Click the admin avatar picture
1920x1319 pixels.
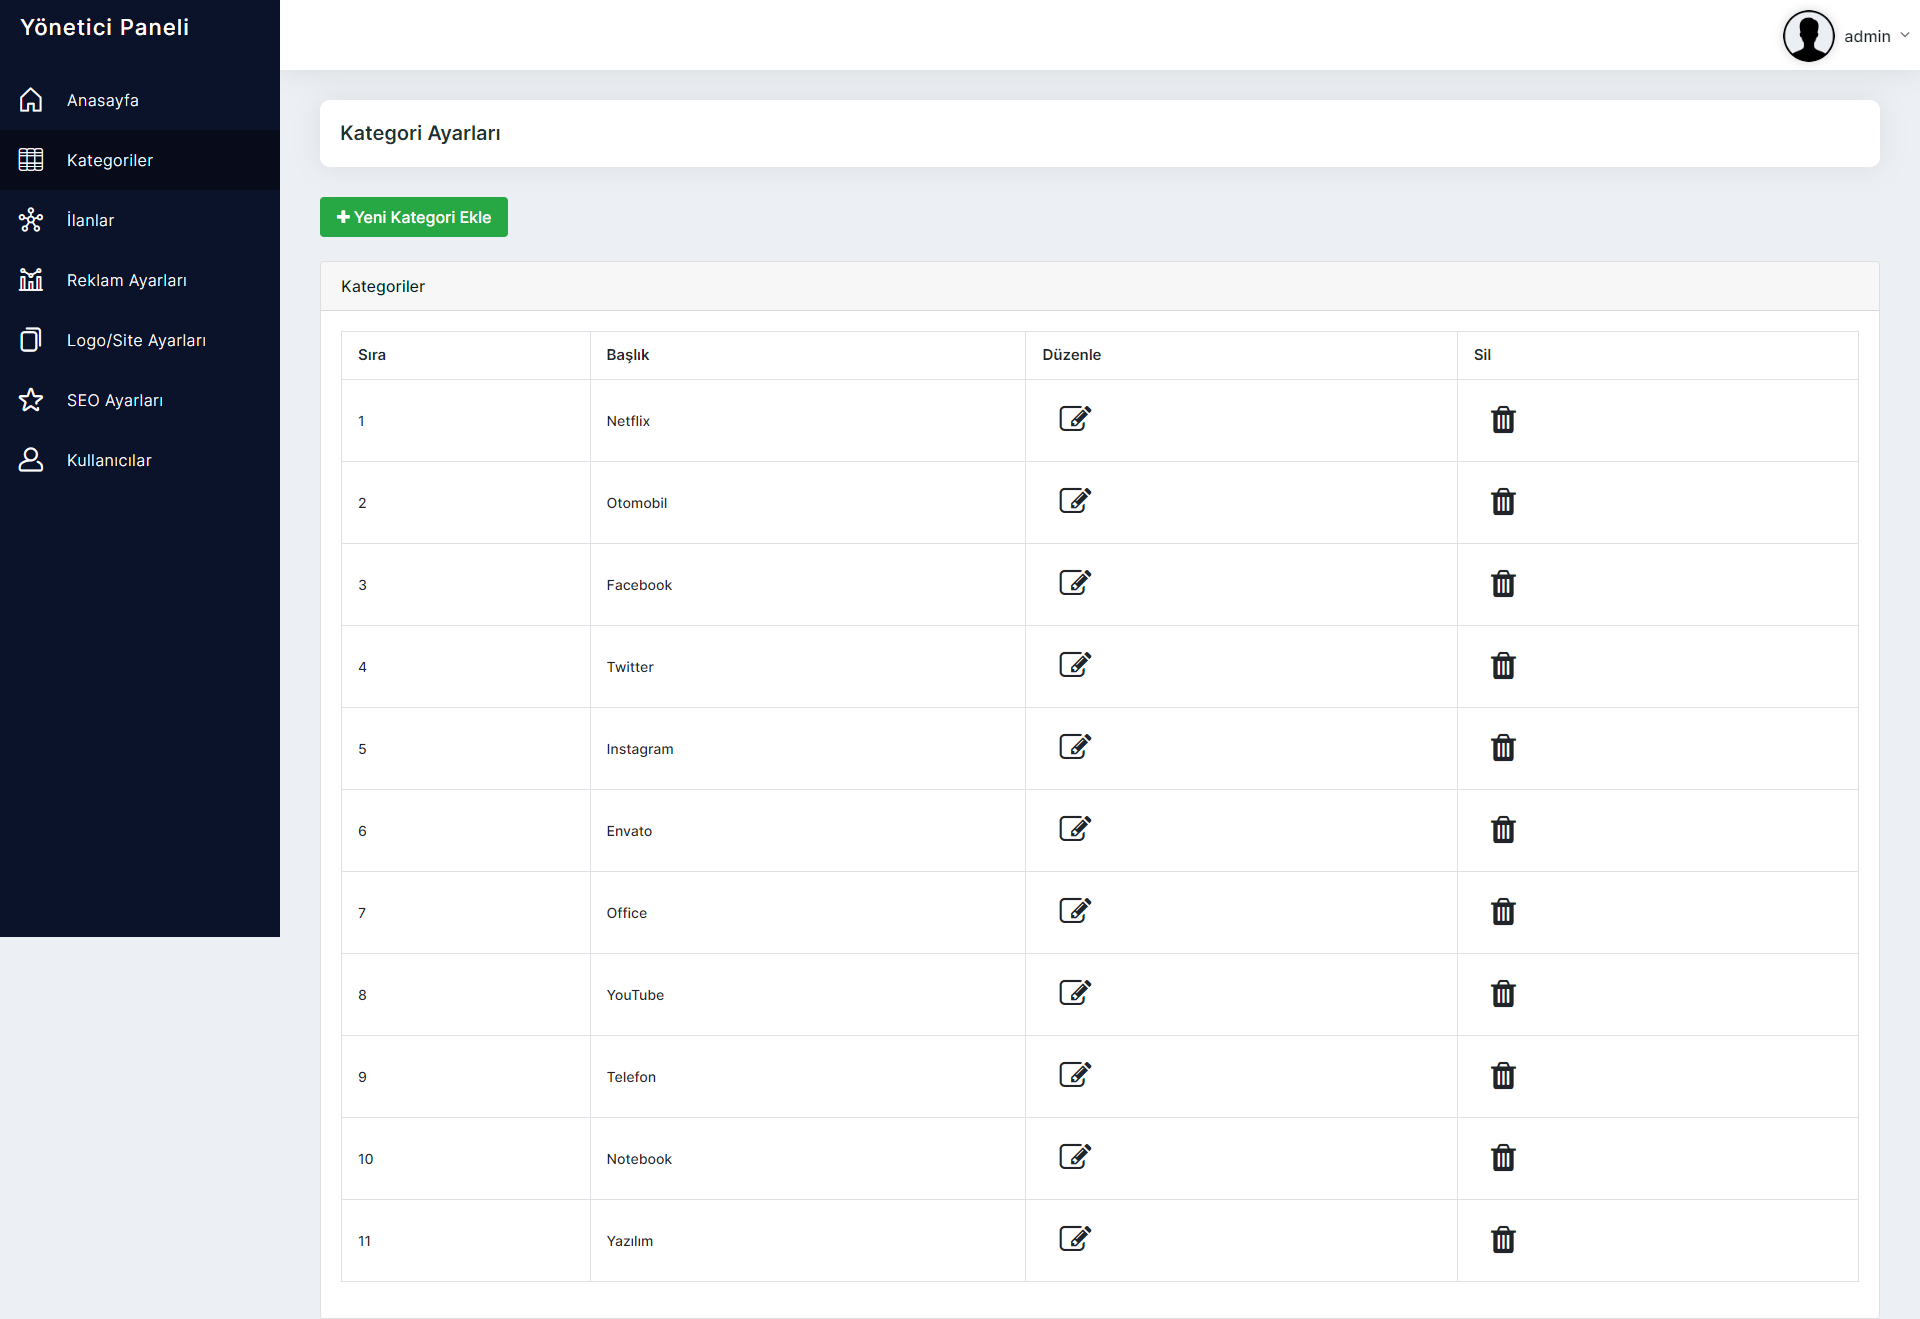(x=1808, y=36)
